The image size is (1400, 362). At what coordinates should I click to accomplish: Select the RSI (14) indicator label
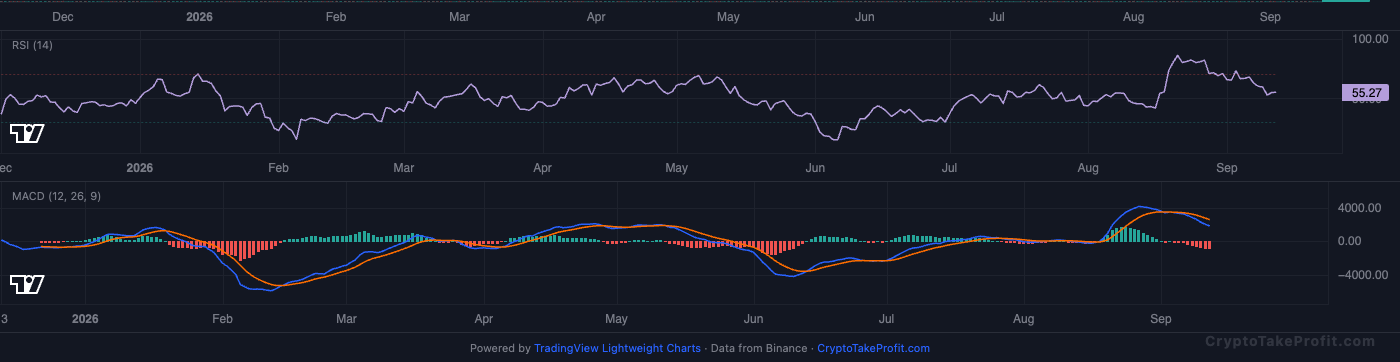(32, 46)
